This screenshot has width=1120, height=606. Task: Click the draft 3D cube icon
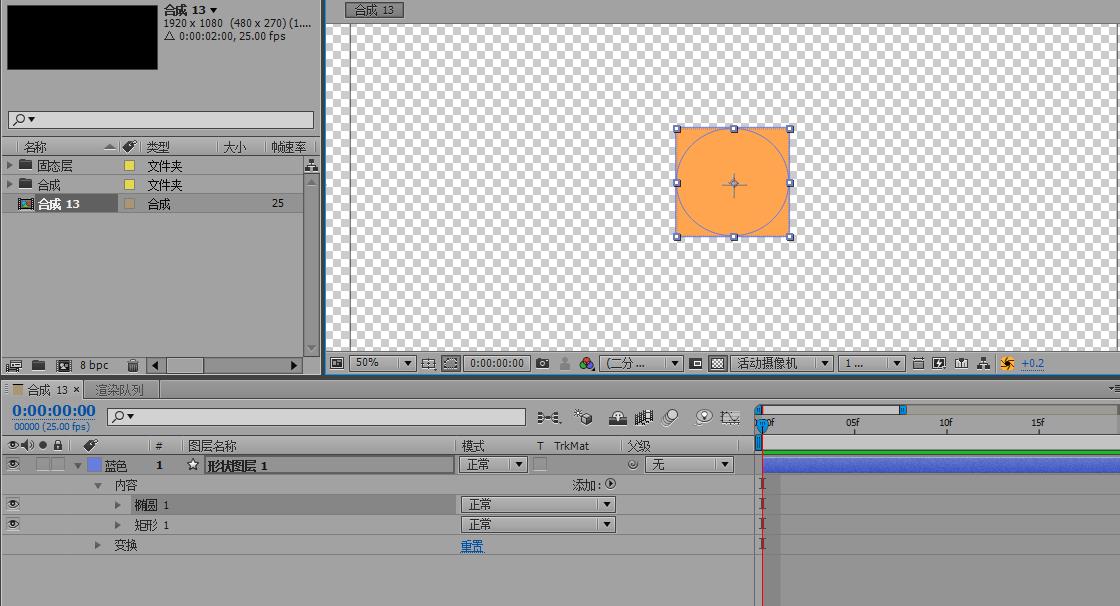[585, 417]
